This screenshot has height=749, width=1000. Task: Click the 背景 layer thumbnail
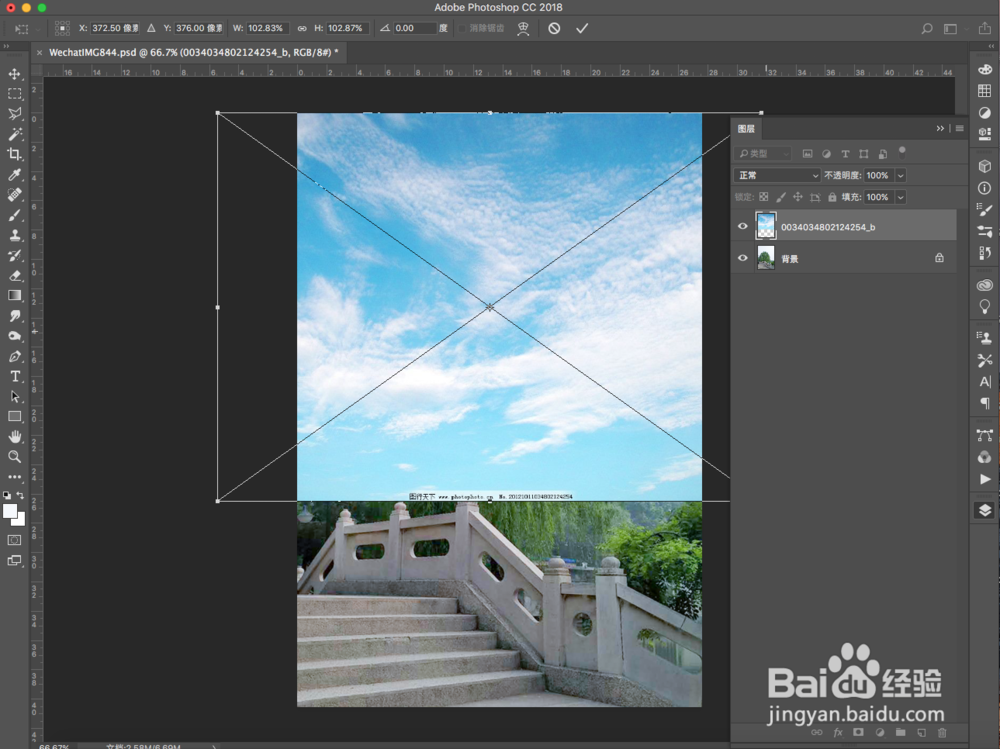(766, 257)
